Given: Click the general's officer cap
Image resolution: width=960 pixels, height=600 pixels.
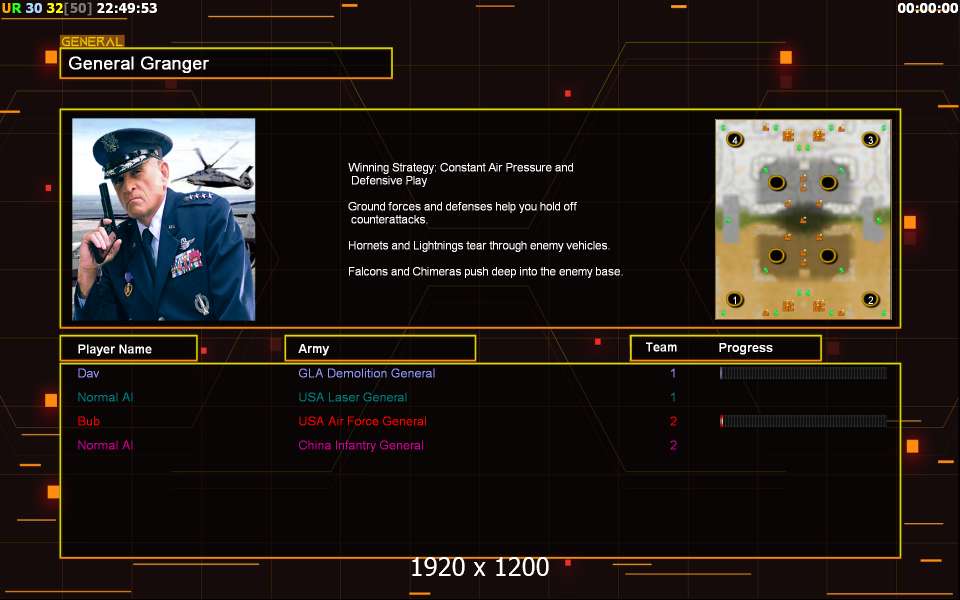Looking at the screenshot, I should point(130,150).
